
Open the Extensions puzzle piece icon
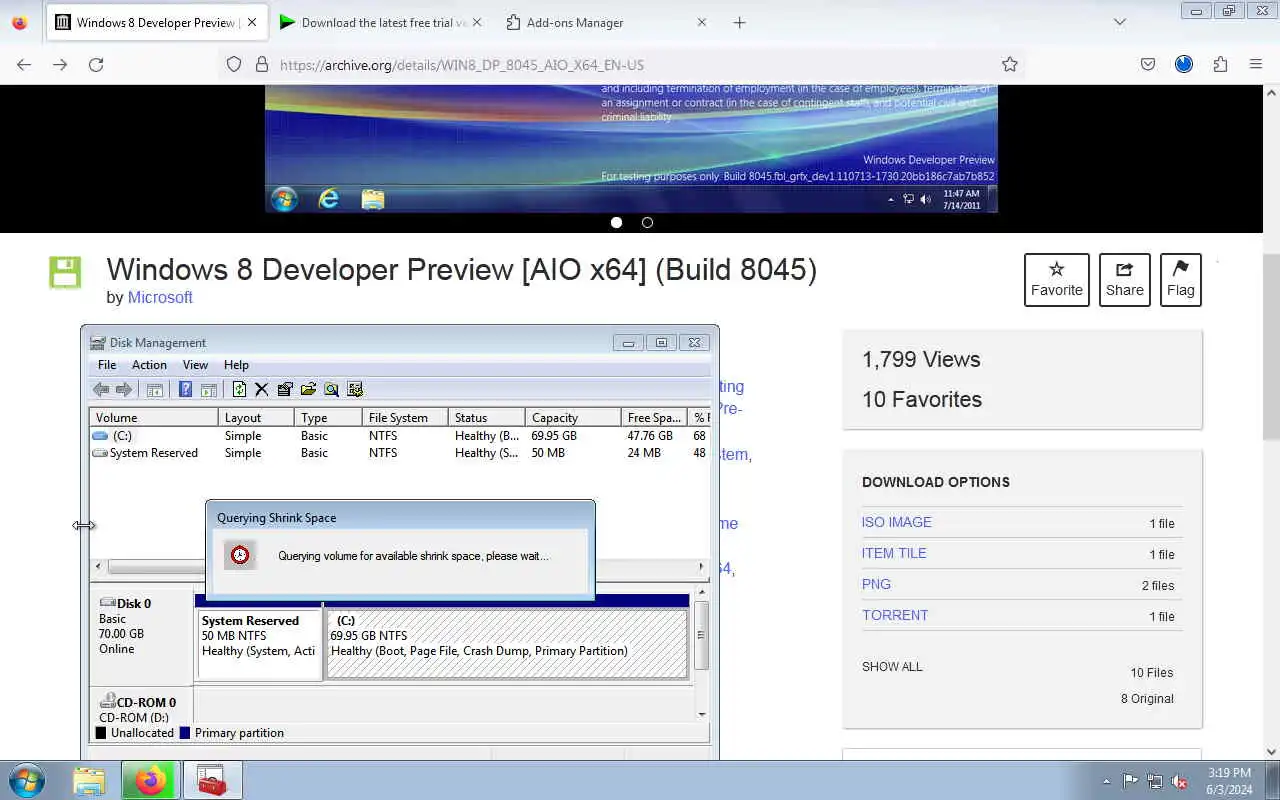click(1220, 64)
